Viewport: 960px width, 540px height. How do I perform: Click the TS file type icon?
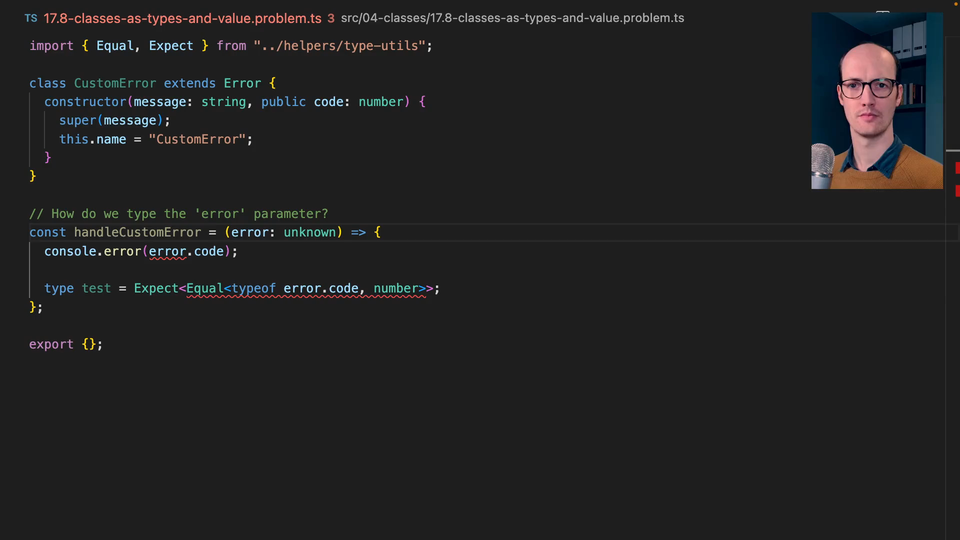click(x=31, y=18)
